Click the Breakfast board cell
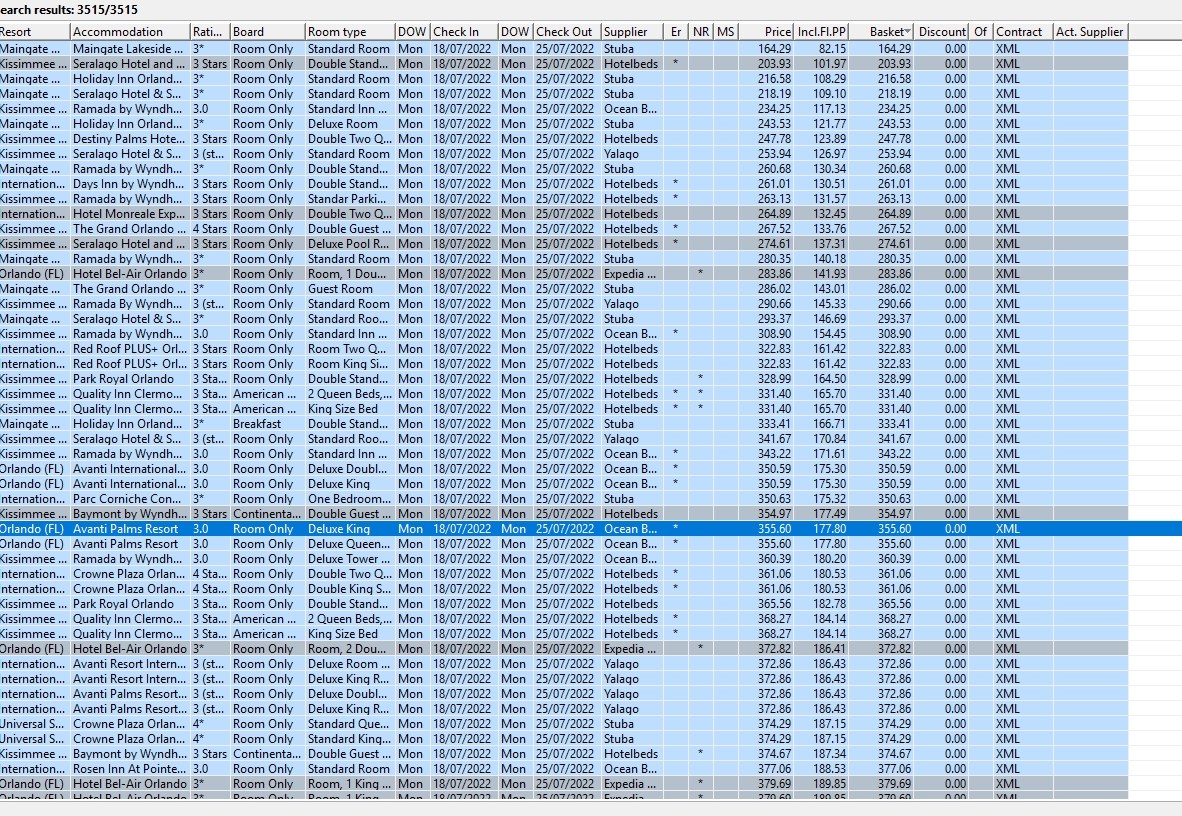The image size is (1182, 816). point(267,424)
